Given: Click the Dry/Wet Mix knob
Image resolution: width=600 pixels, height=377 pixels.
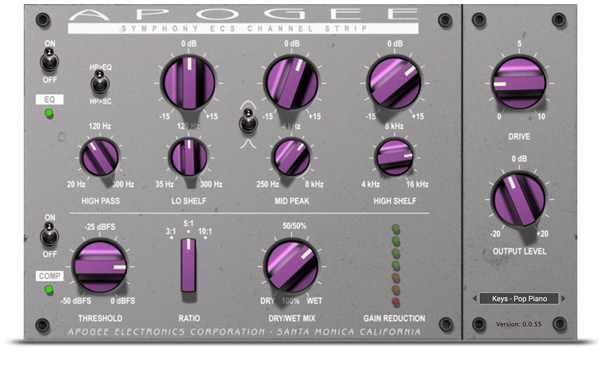Looking at the screenshot, I should [292, 266].
